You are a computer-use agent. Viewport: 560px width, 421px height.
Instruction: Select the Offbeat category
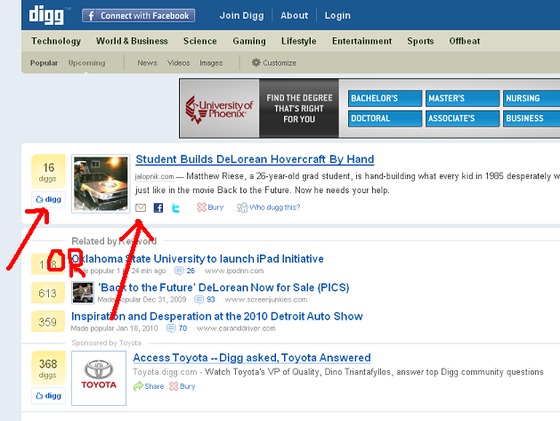(464, 41)
